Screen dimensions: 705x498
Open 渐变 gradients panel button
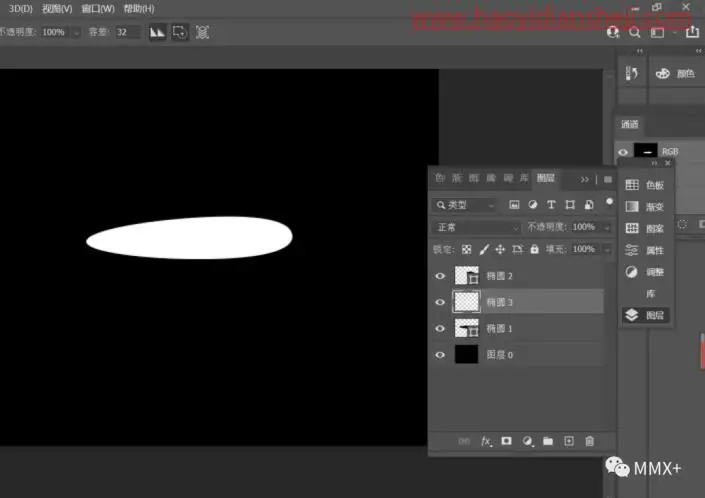click(644, 206)
